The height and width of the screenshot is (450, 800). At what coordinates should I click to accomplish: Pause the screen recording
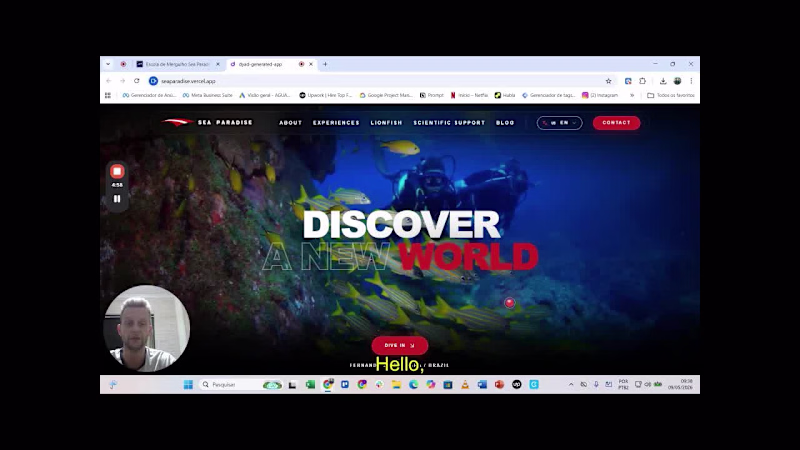coord(117,199)
